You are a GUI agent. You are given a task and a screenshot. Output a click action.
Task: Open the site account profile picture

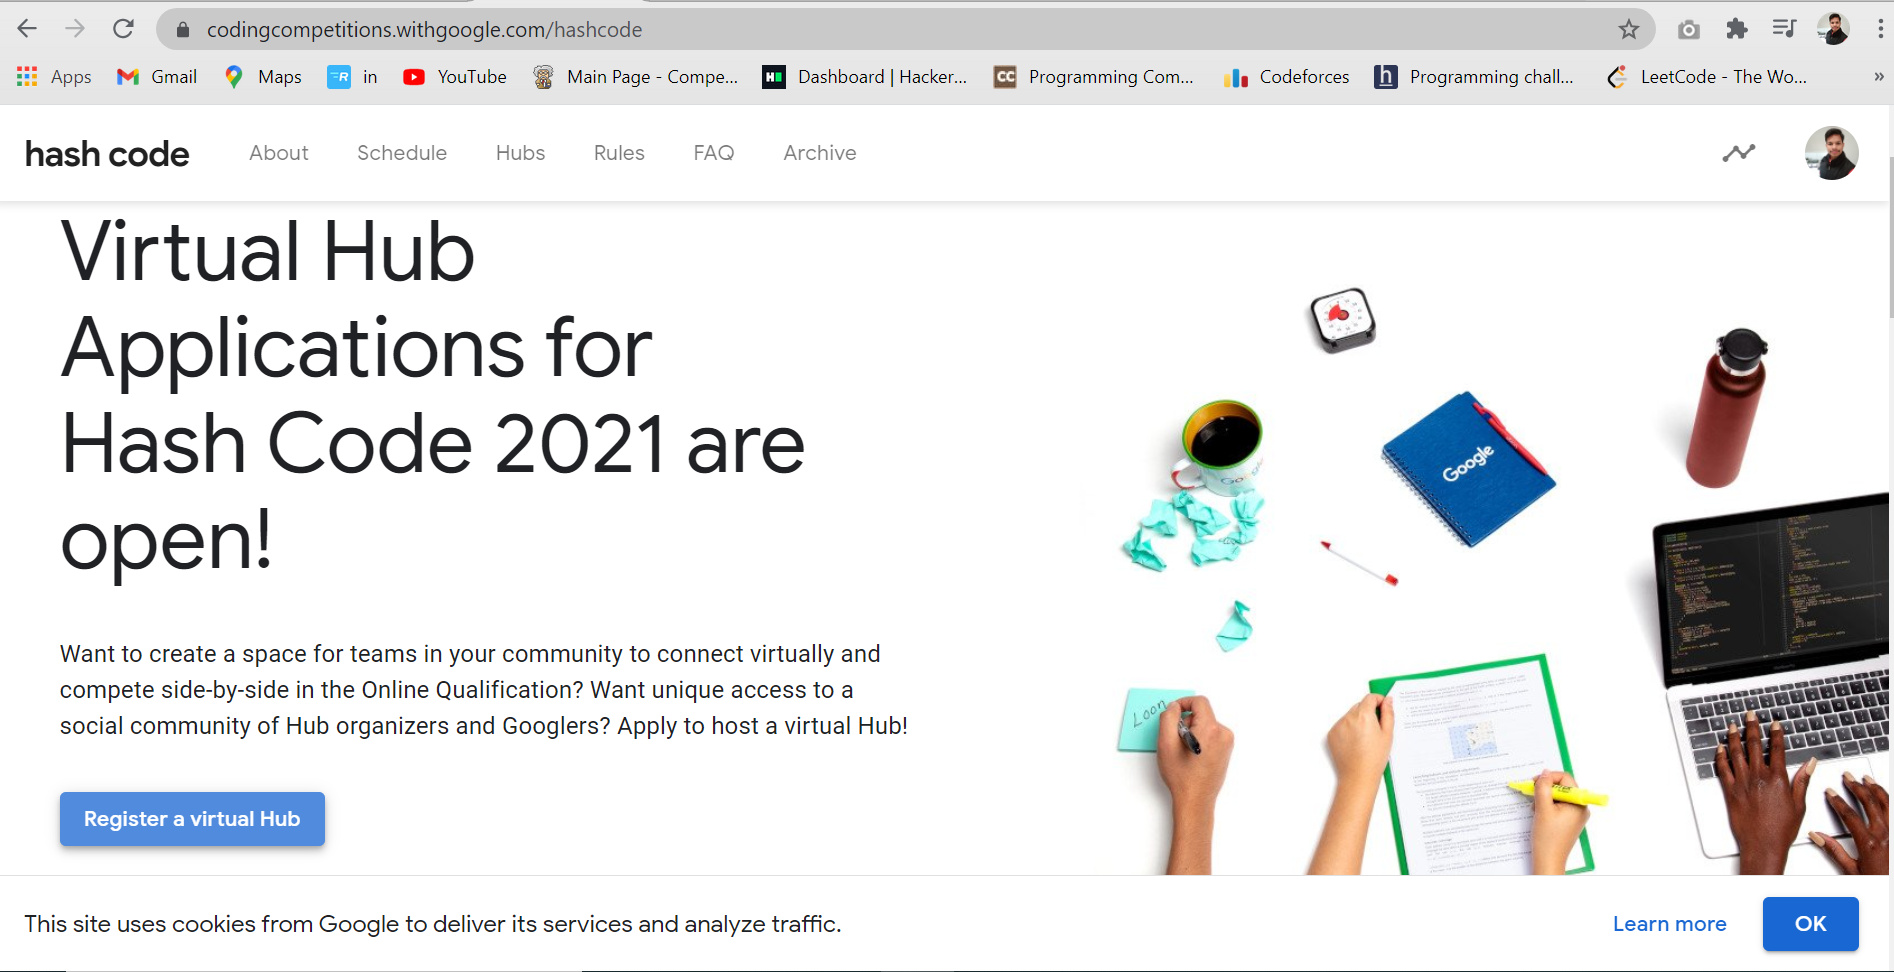1832,153
